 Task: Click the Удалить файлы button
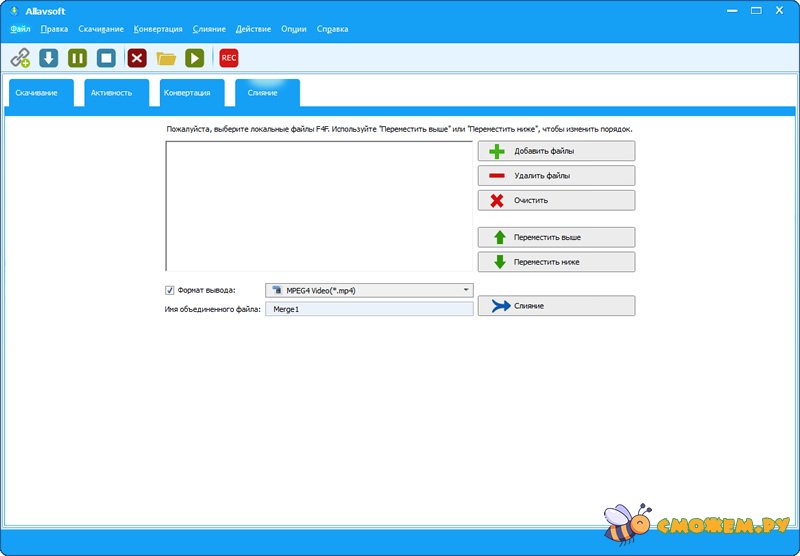[556, 175]
